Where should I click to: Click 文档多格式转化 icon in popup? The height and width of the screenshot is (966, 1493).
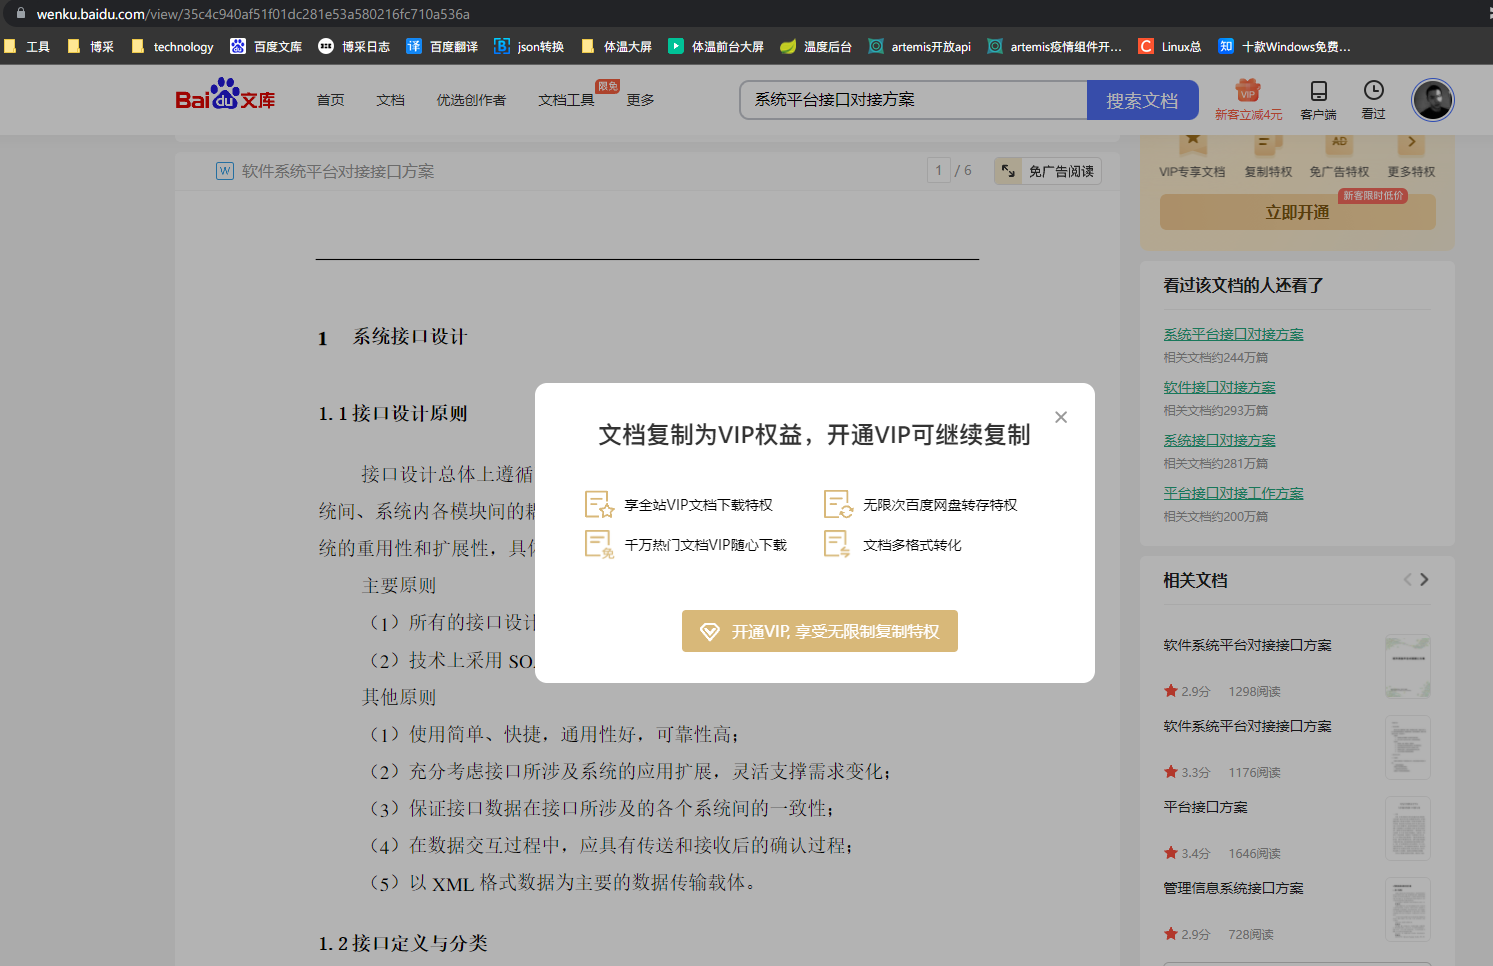[836, 544]
